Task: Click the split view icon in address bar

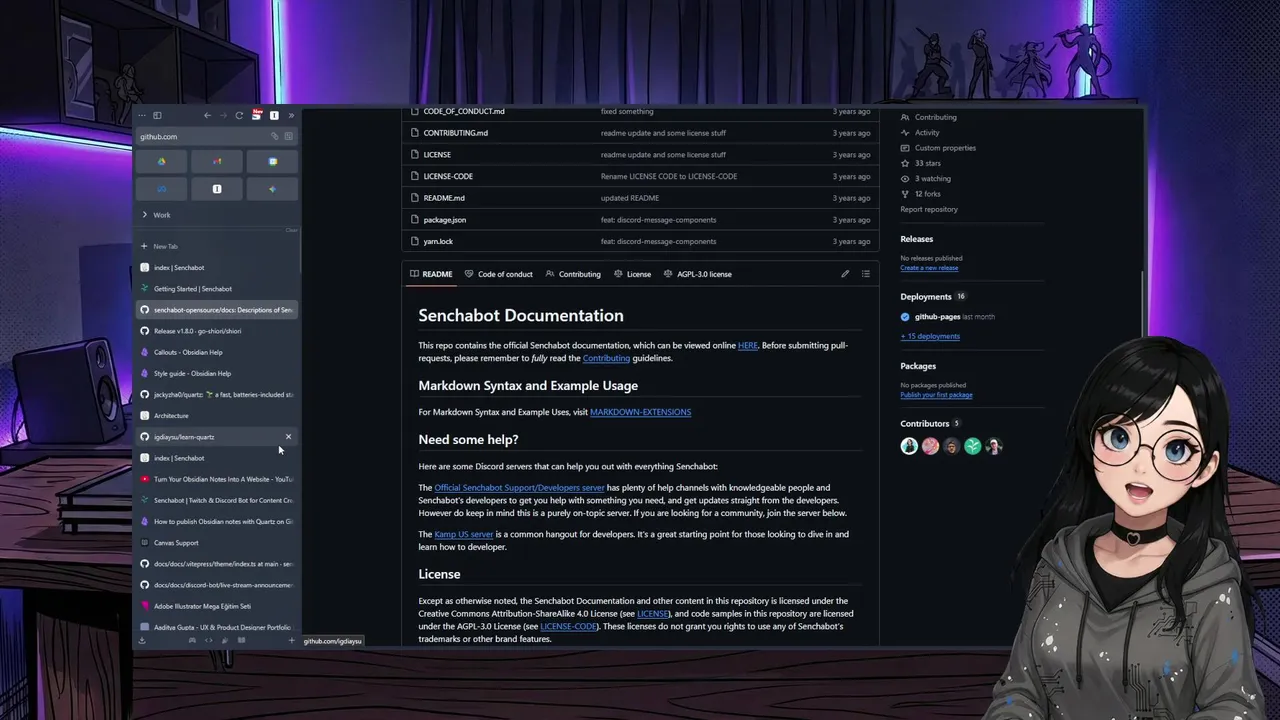Action: click(x=289, y=136)
